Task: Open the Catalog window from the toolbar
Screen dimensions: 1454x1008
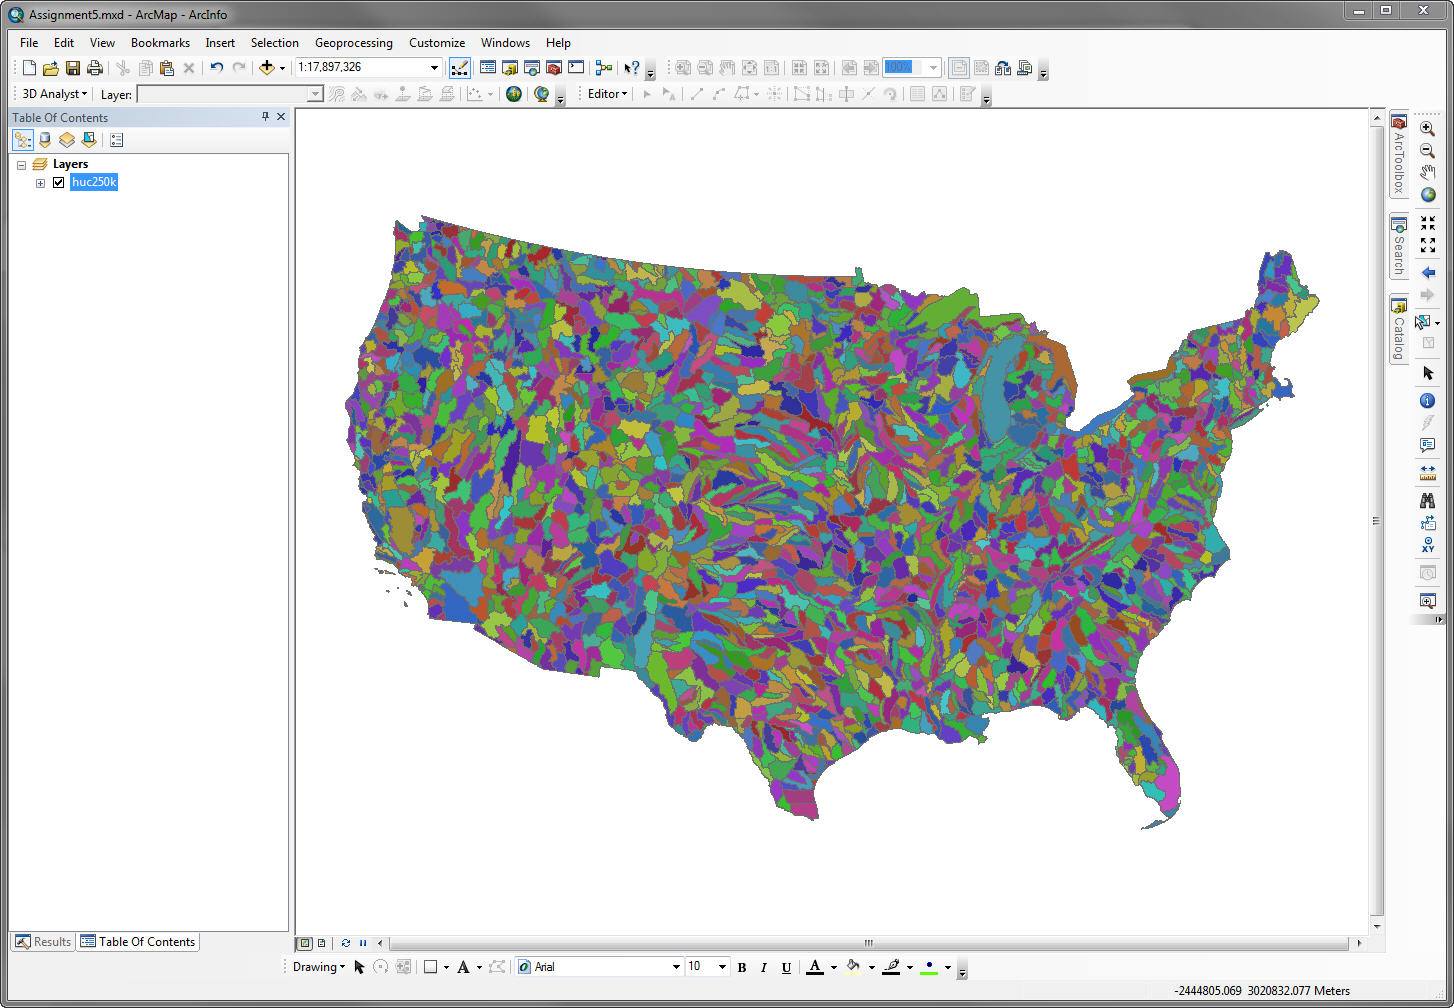Action: click(510, 68)
